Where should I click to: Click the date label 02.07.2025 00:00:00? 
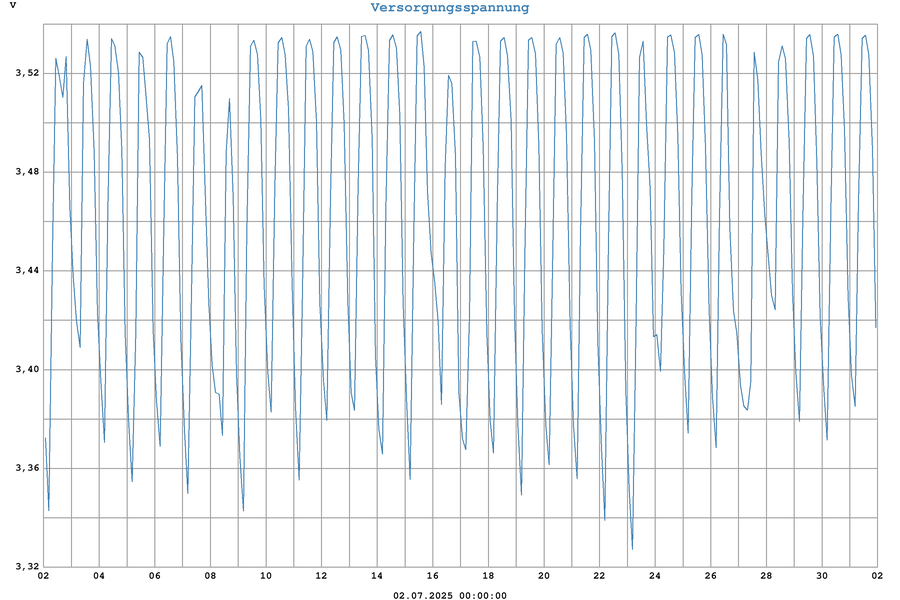450,595
